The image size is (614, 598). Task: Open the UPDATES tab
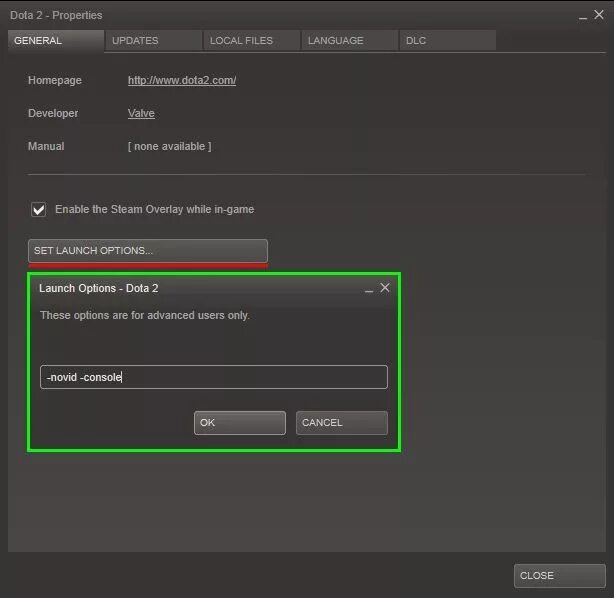154,41
